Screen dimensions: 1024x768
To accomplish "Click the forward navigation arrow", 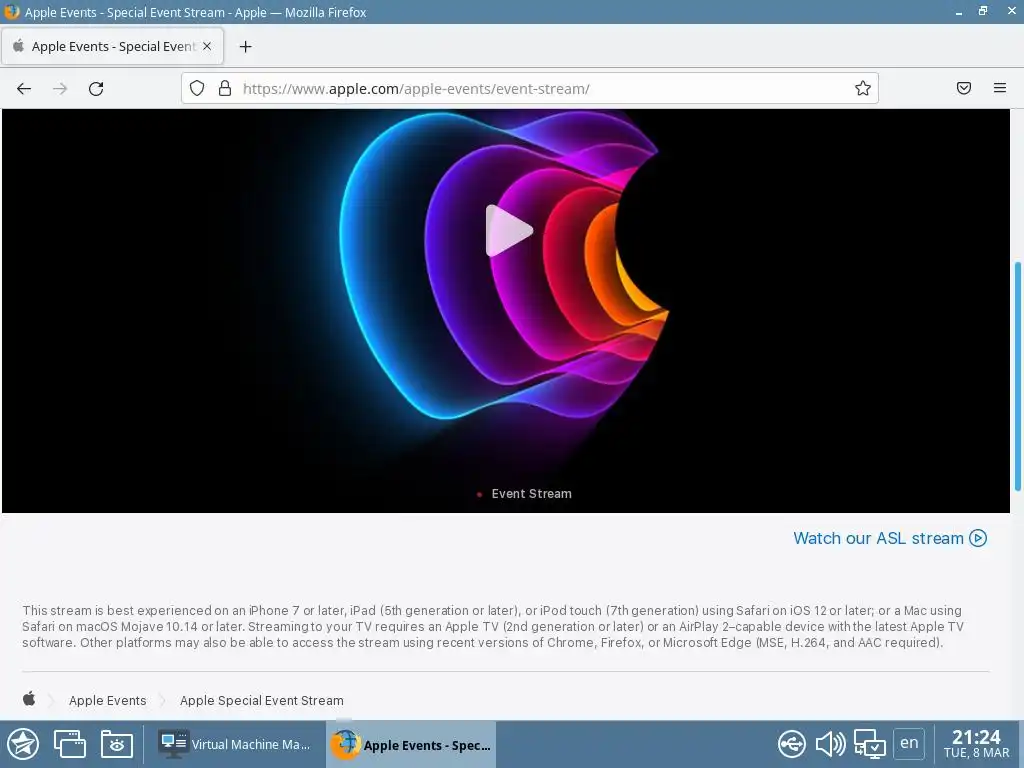I will [60, 89].
